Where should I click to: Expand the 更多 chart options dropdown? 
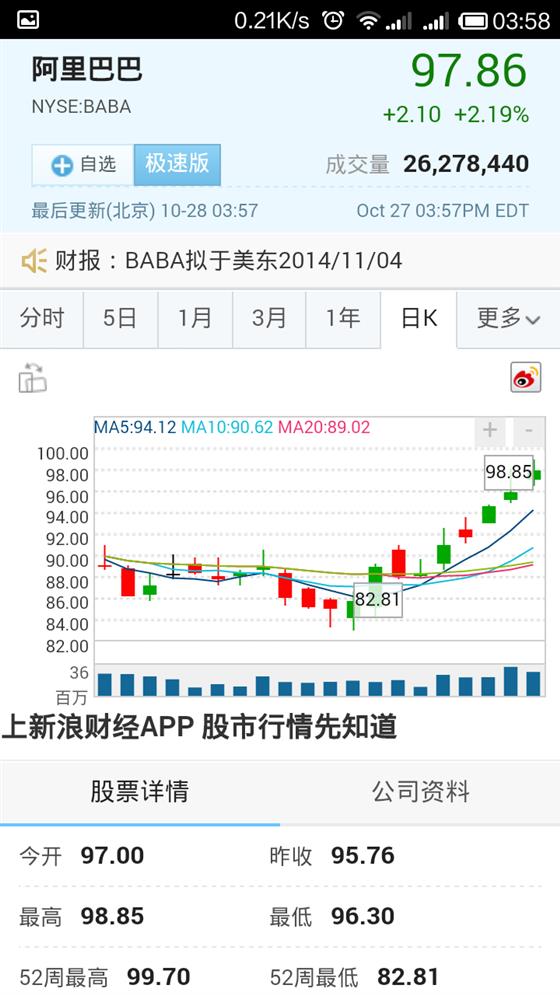[x=508, y=319]
